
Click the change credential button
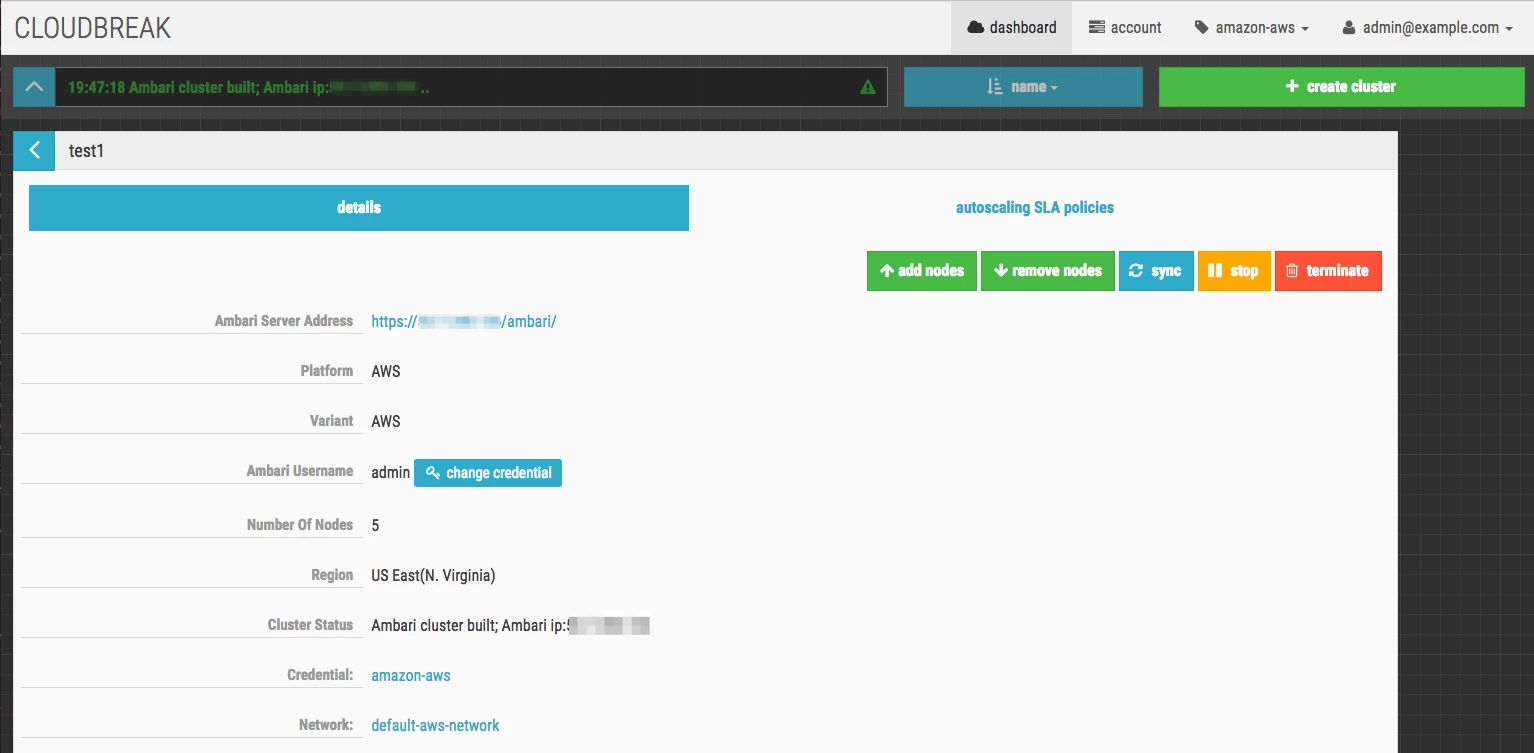(488, 473)
